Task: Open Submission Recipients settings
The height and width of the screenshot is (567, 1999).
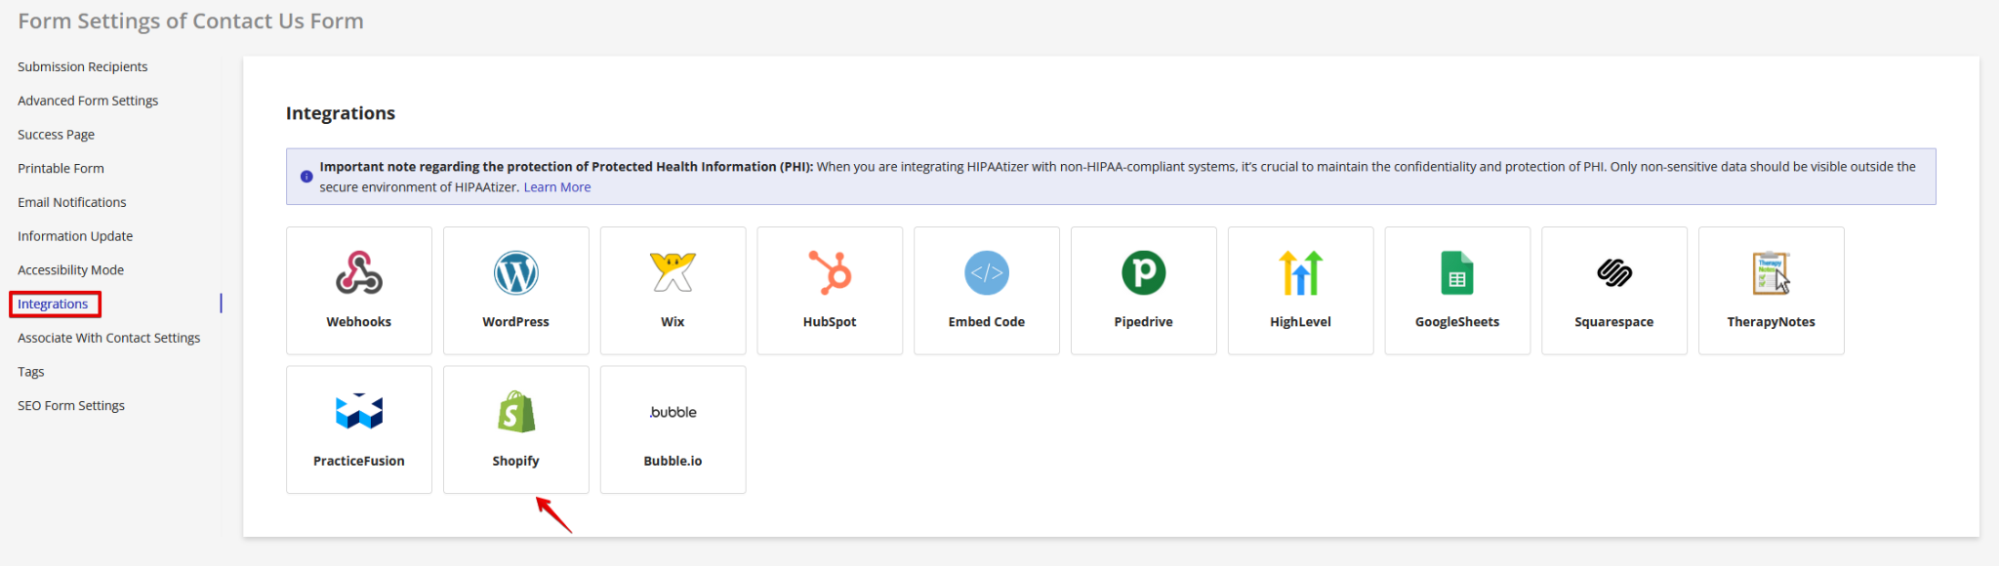Action: pos(83,67)
